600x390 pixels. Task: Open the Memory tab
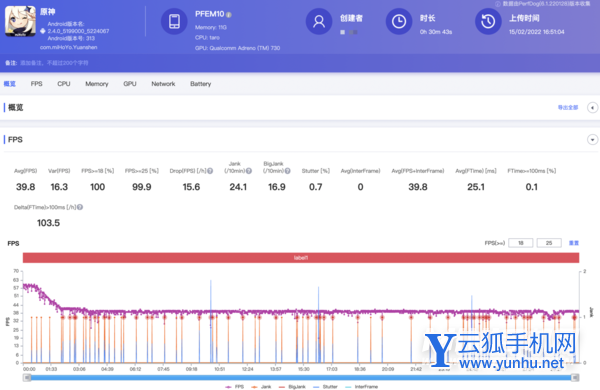point(97,84)
